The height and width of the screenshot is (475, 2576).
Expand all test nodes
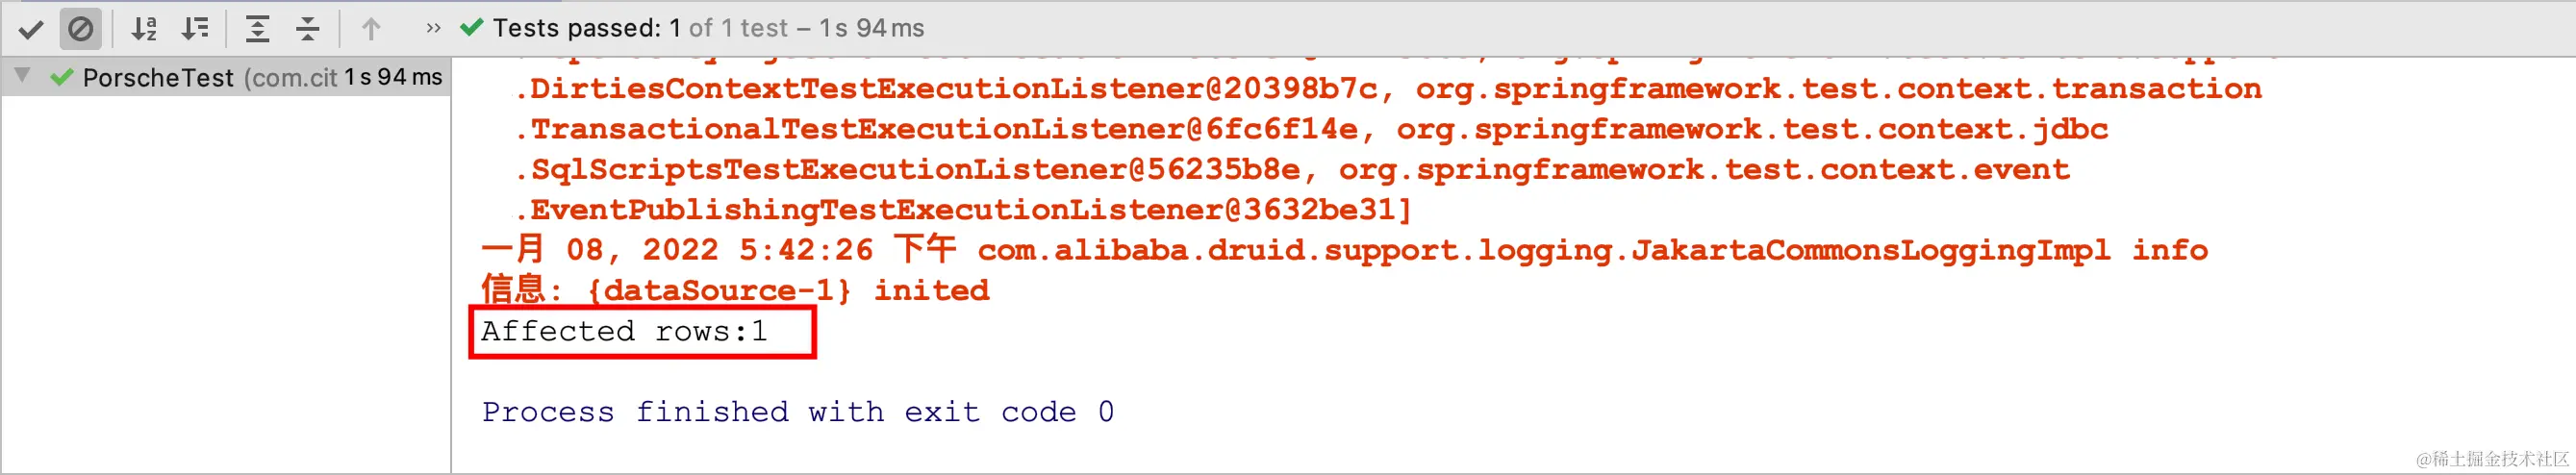257,29
